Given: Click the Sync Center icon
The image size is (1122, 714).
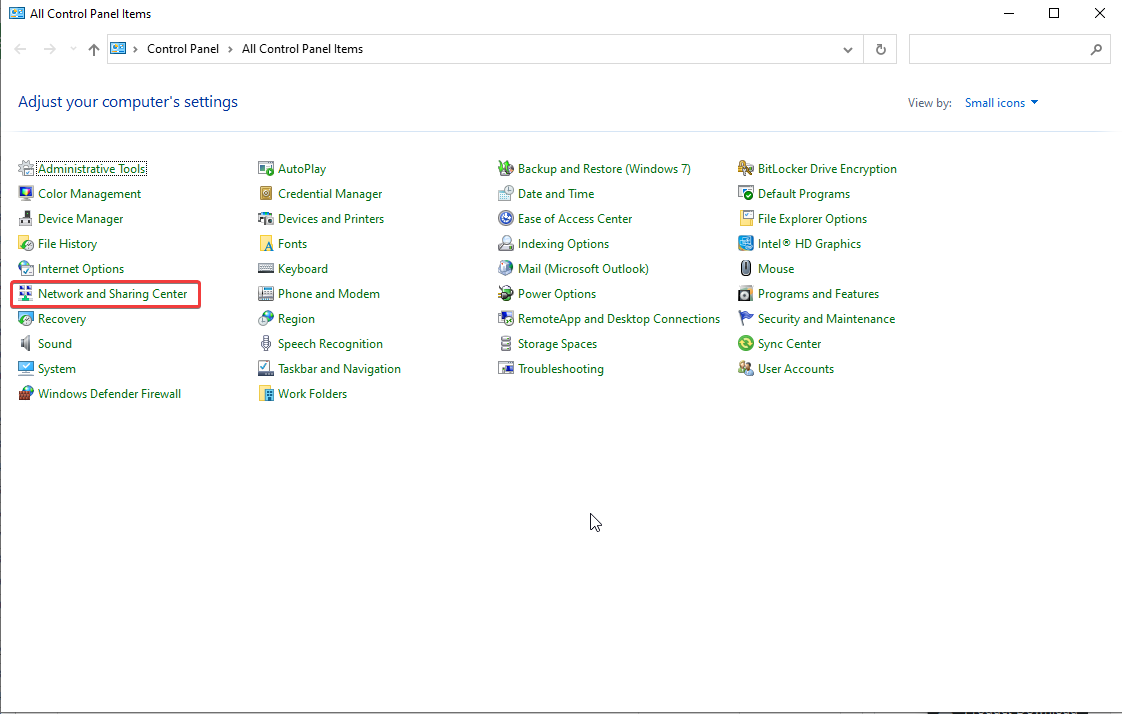Looking at the screenshot, I should (x=746, y=344).
